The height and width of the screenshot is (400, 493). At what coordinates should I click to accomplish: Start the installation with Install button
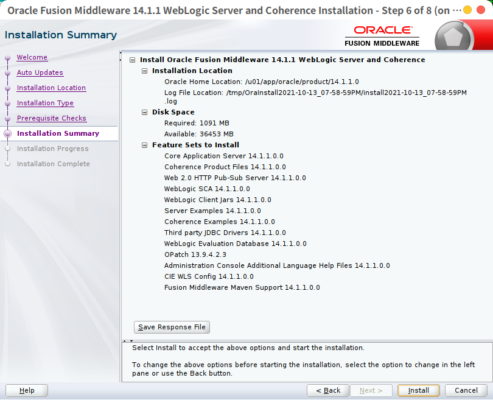[x=419, y=390]
